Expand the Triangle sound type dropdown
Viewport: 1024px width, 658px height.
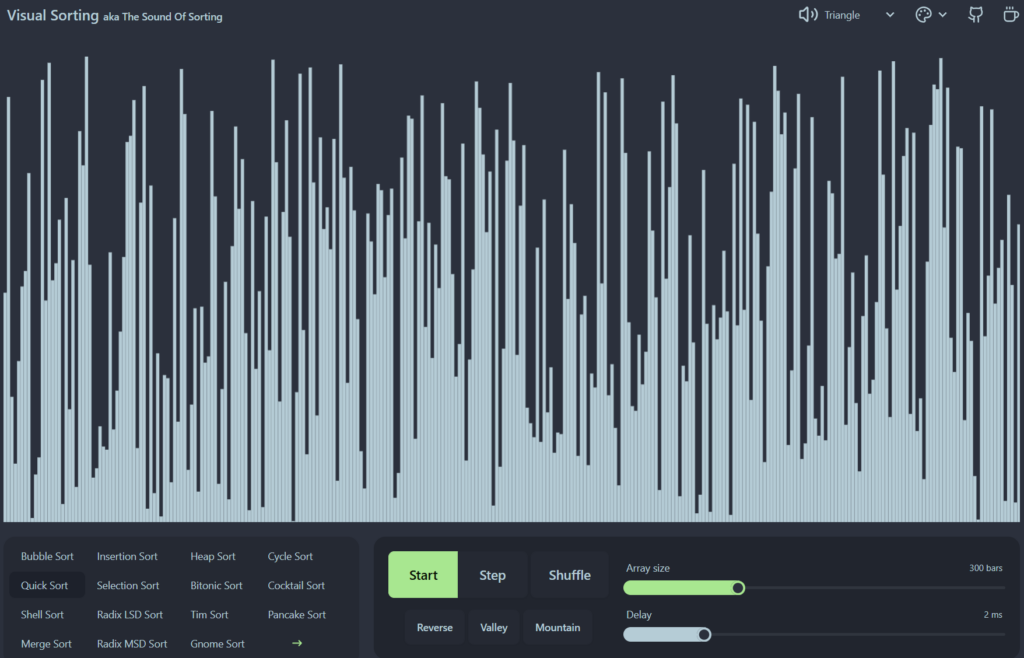coord(889,15)
